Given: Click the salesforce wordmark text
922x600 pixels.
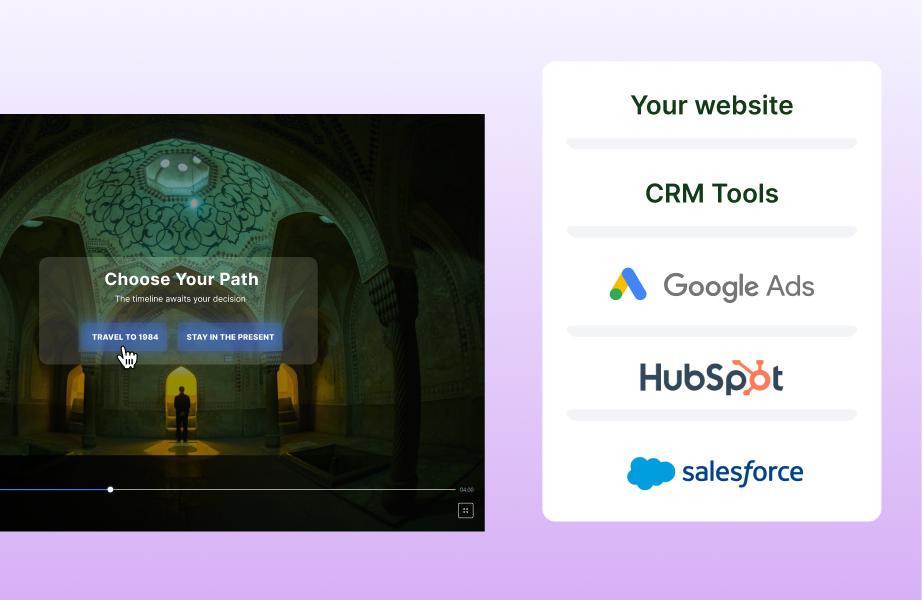Looking at the screenshot, I should (742, 472).
